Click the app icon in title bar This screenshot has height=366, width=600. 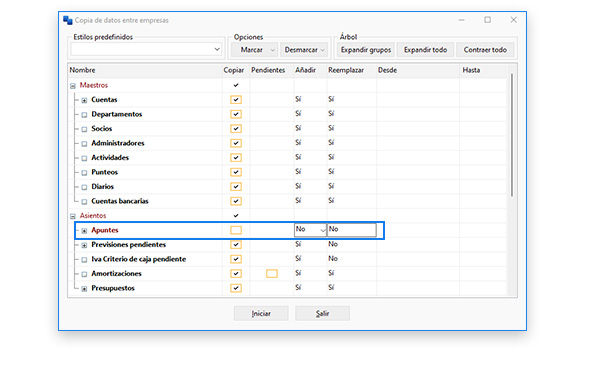click(68, 20)
